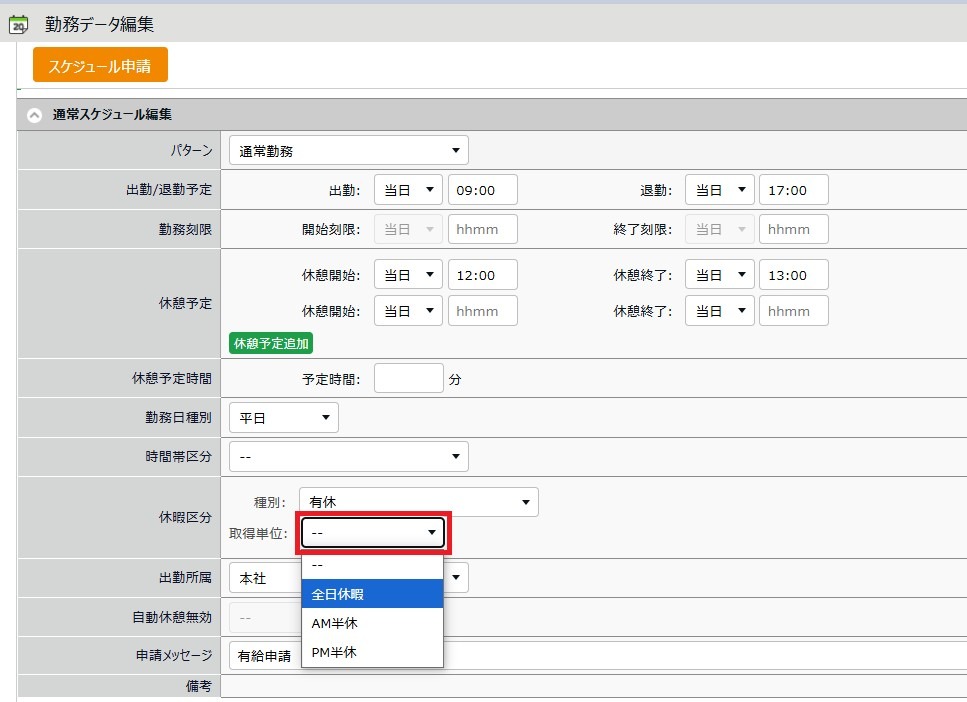
Task: Select 全日休暇 from the open list
Action: 372,594
